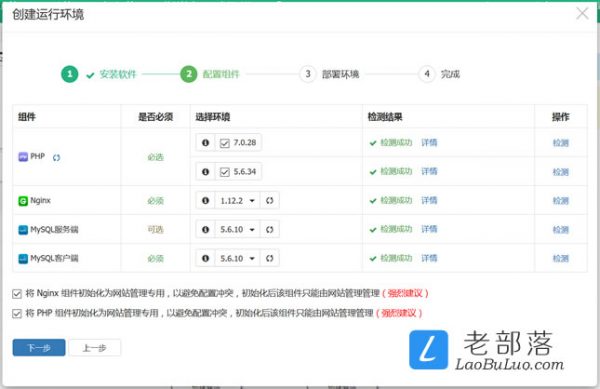
Task: Refresh MySQL客户端 version list icon
Action: click(x=269, y=258)
